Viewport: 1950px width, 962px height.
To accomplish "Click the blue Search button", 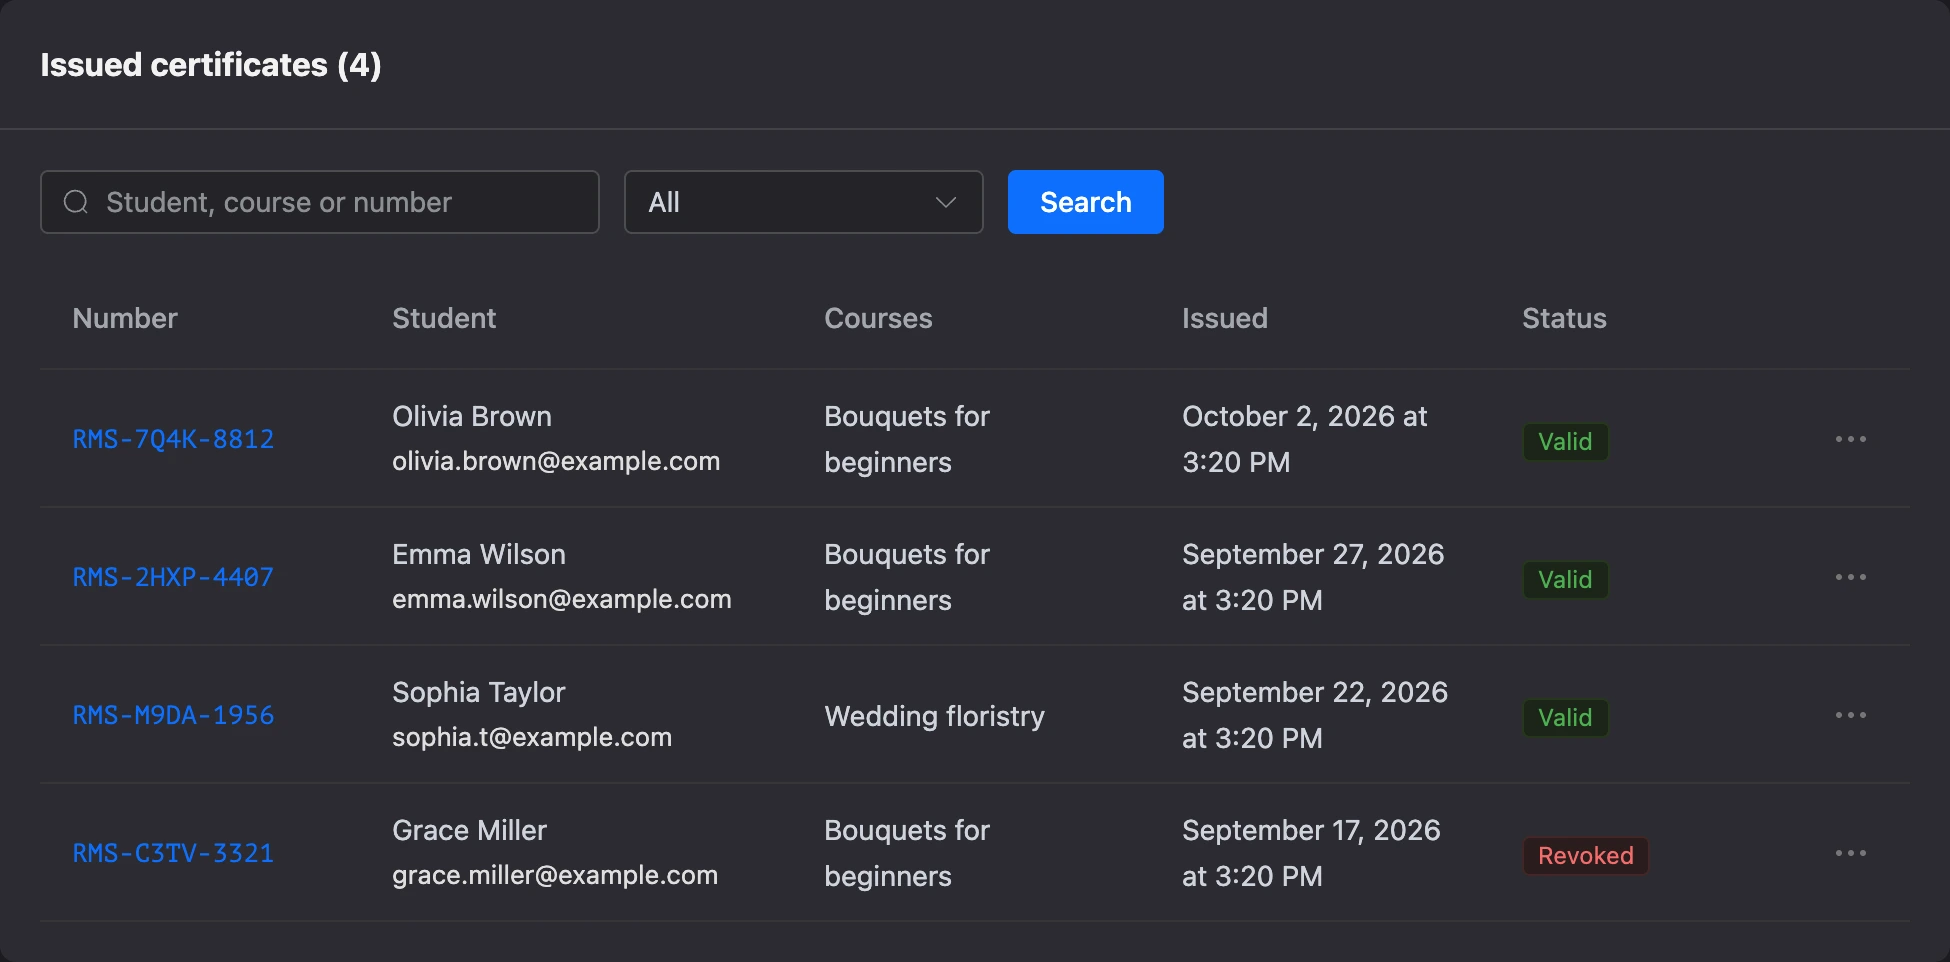I will click(1085, 202).
